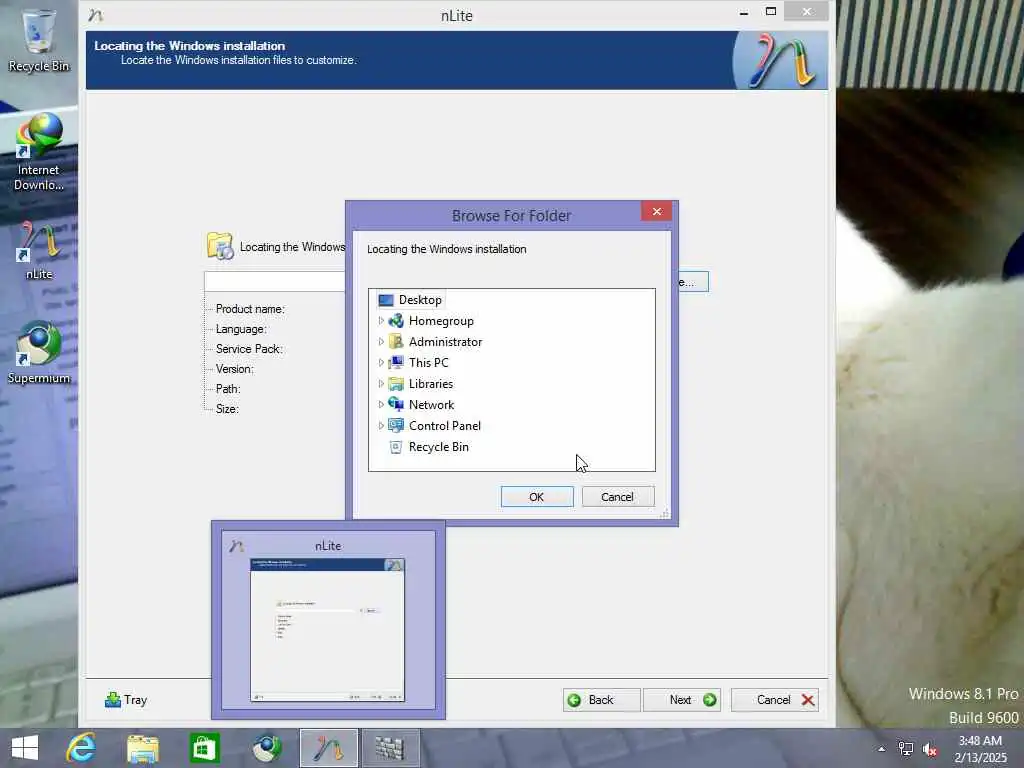Close the Browse For Folder dialog
Viewport: 1024px width, 768px height.
tap(656, 212)
